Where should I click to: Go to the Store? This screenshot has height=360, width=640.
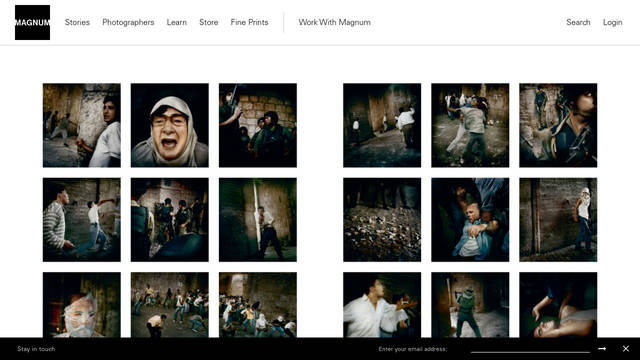tap(209, 22)
